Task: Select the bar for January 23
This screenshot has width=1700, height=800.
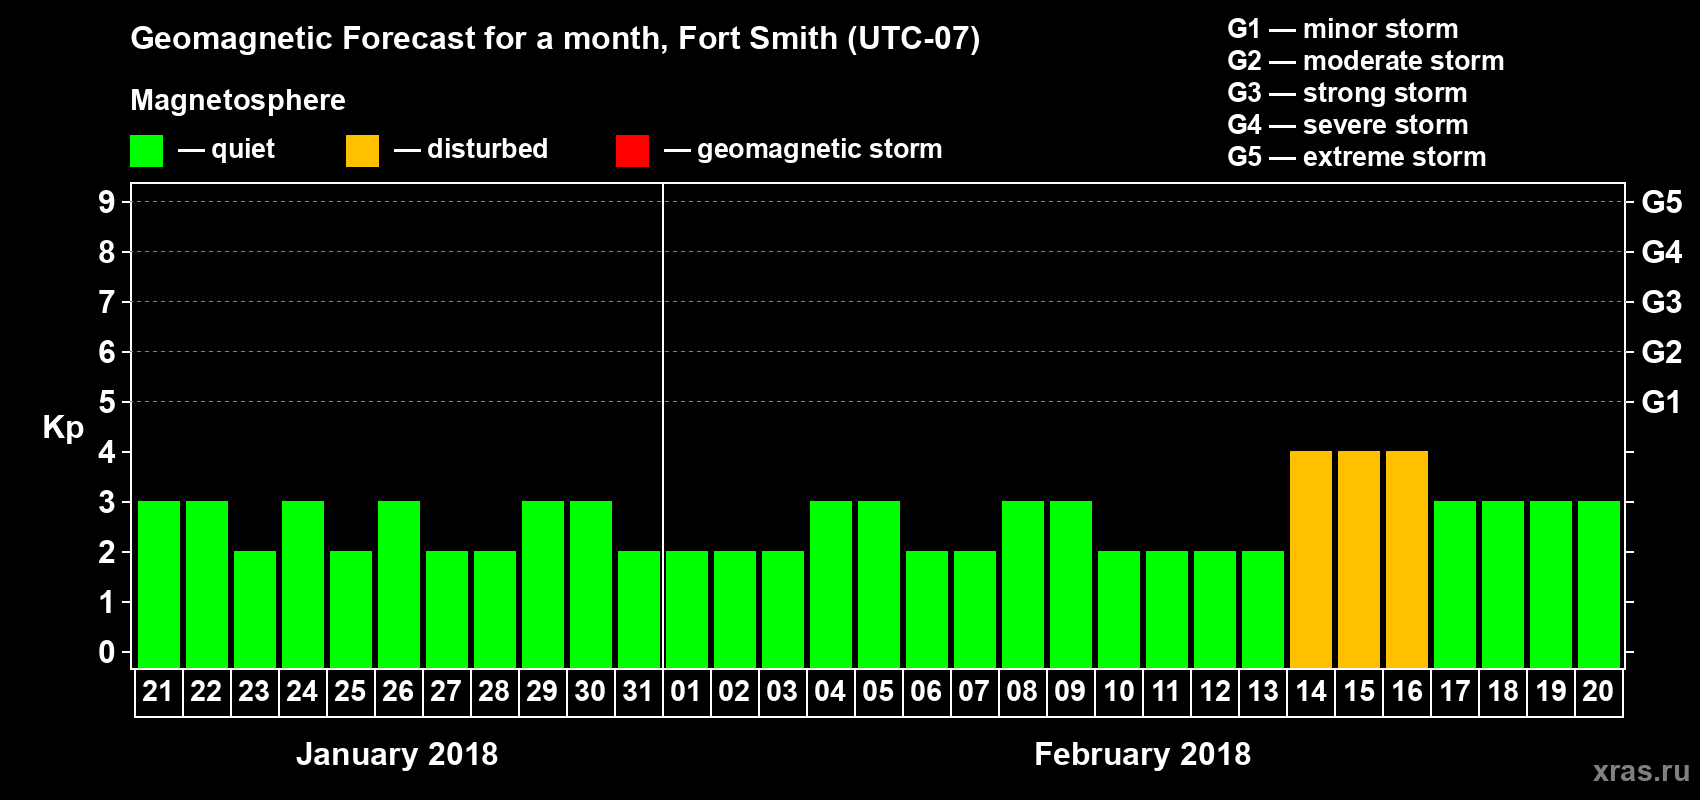Action: 255,609
